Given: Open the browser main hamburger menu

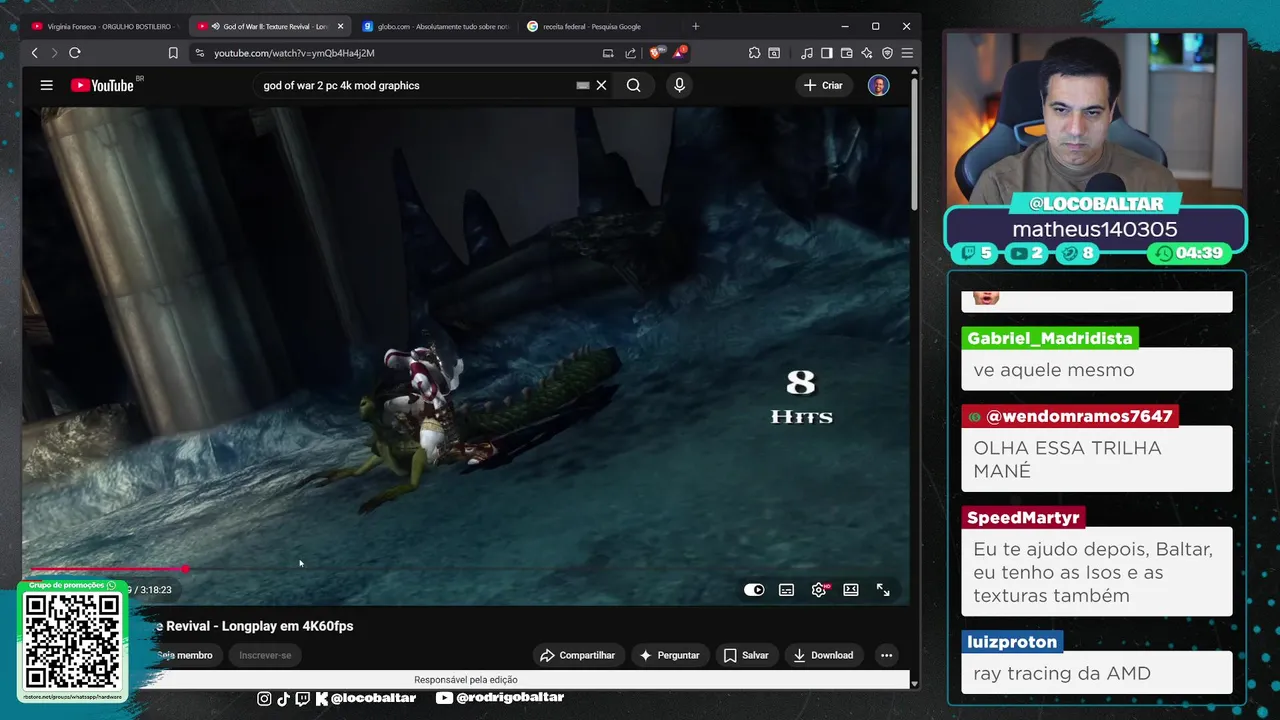Looking at the screenshot, I should (x=907, y=53).
